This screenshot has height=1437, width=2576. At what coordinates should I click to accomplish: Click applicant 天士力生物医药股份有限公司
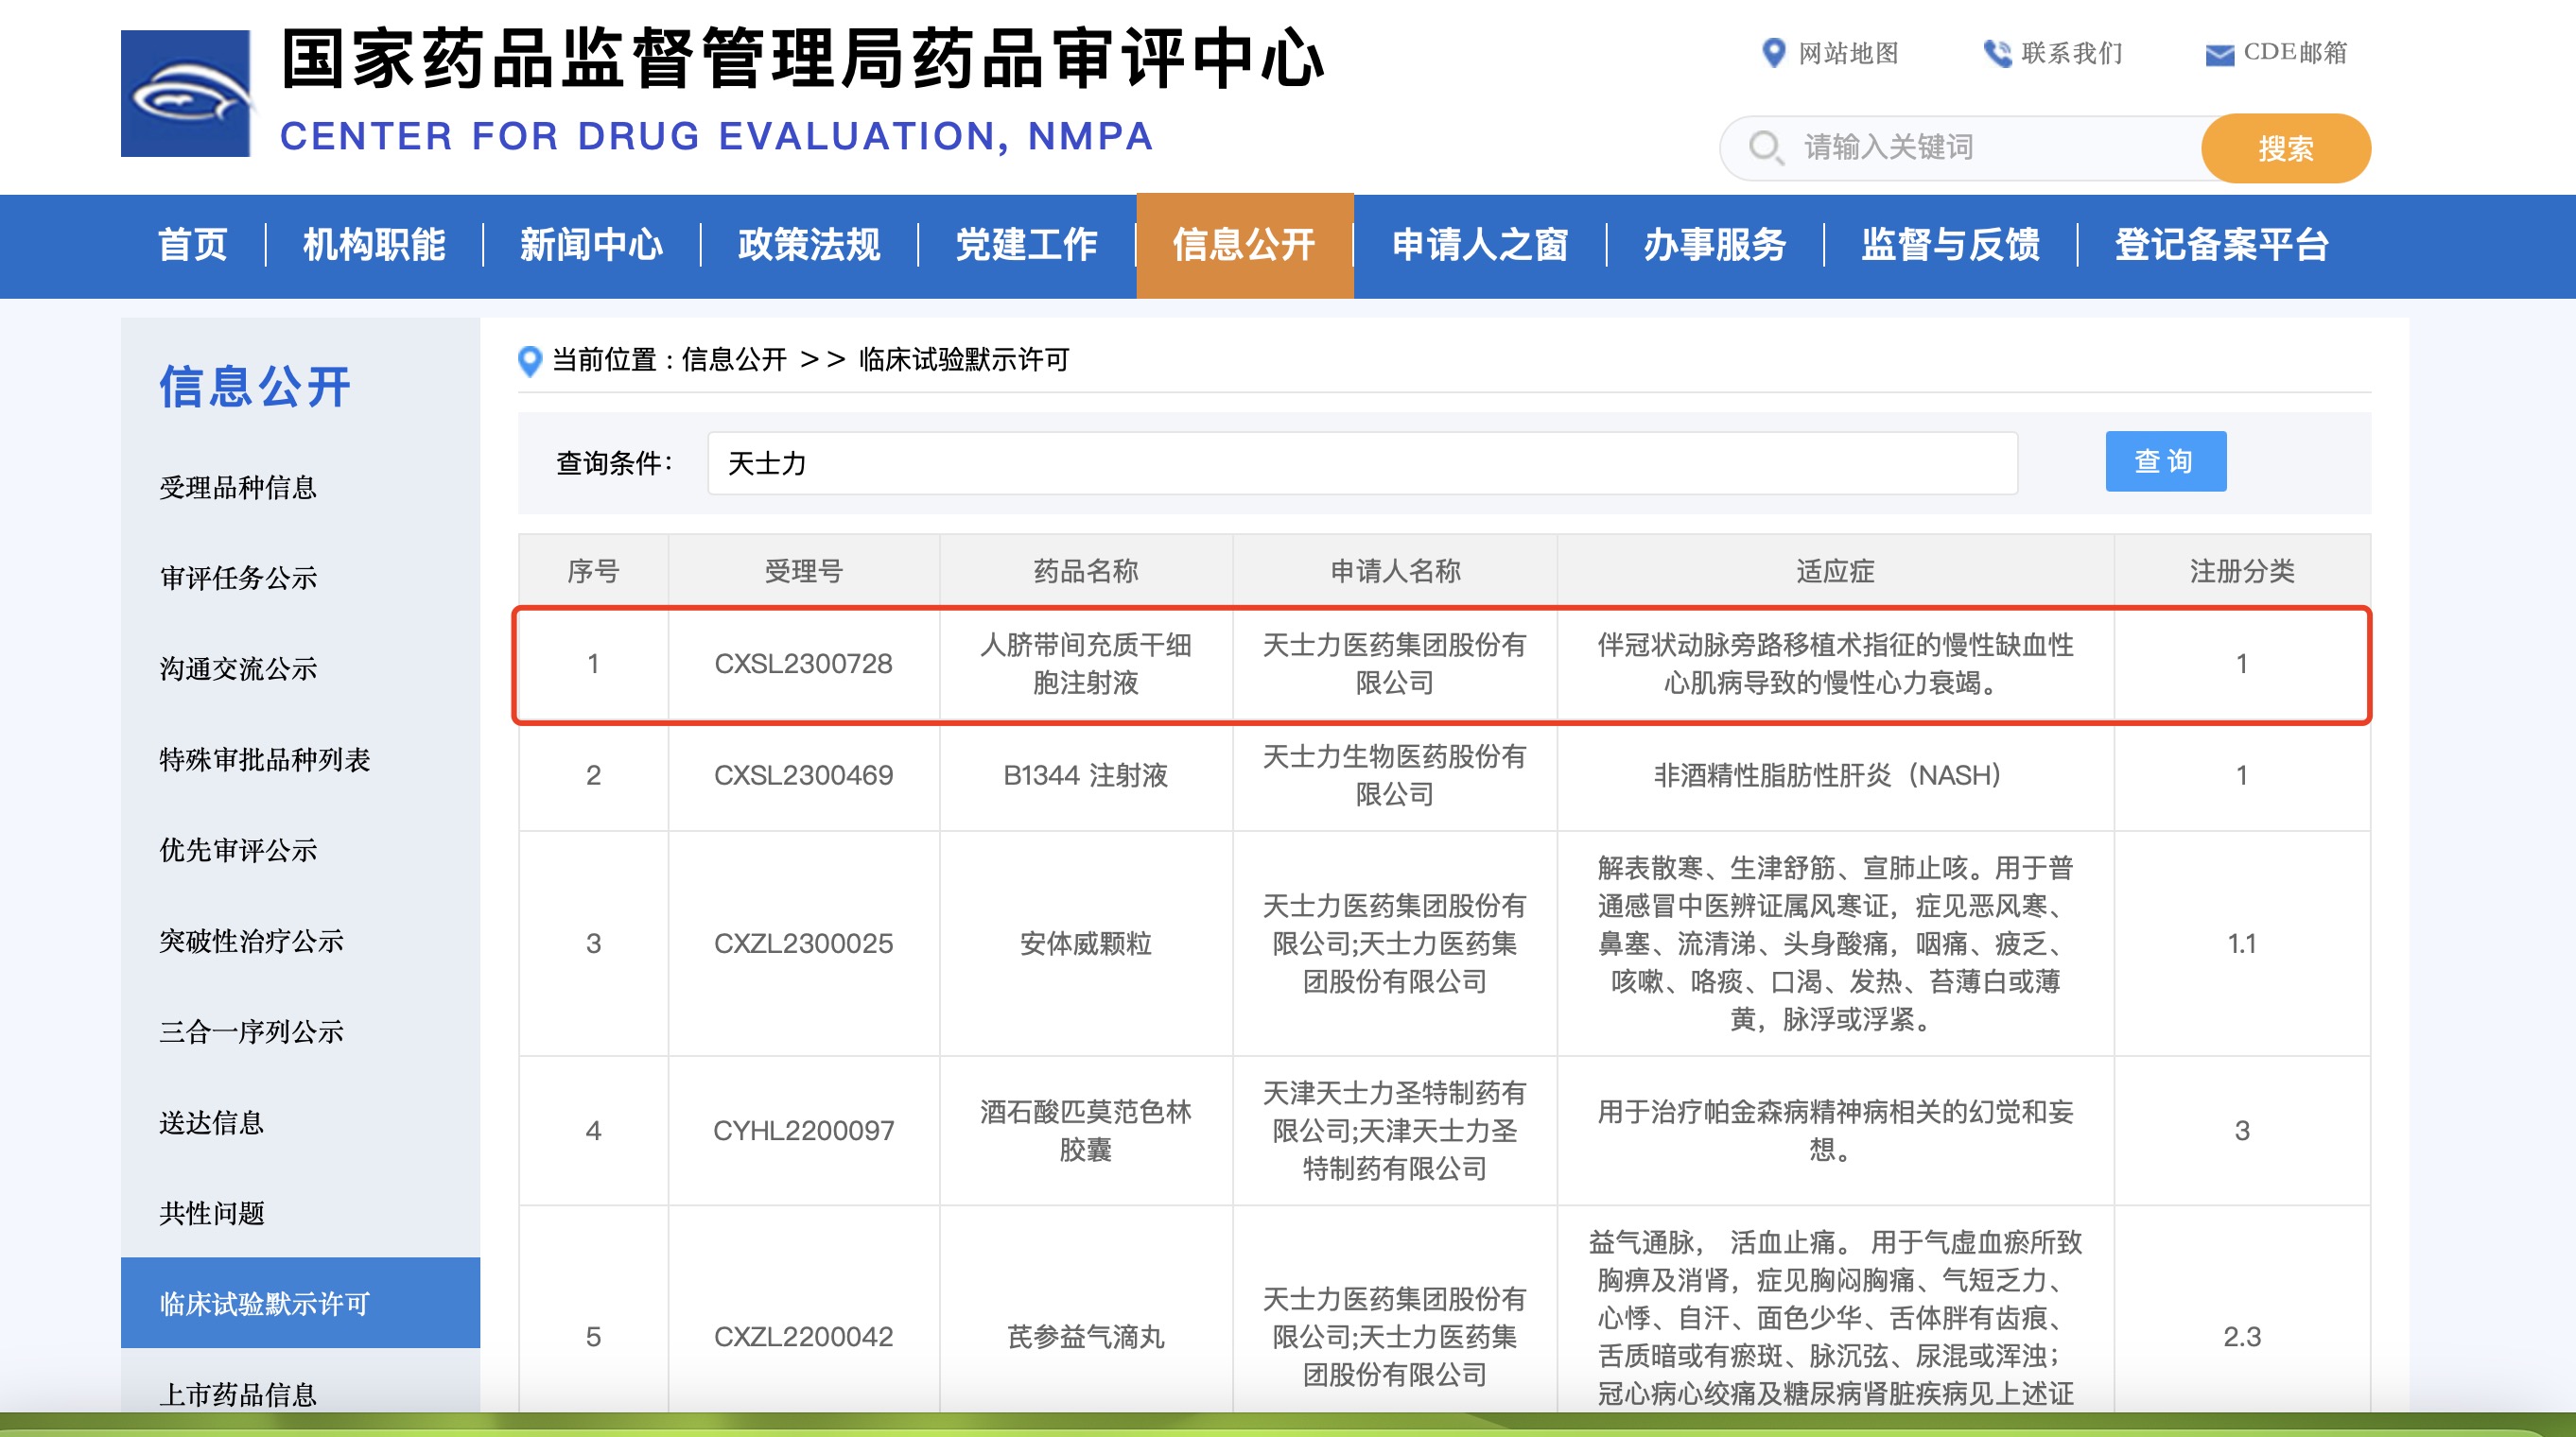tap(1394, 775)
